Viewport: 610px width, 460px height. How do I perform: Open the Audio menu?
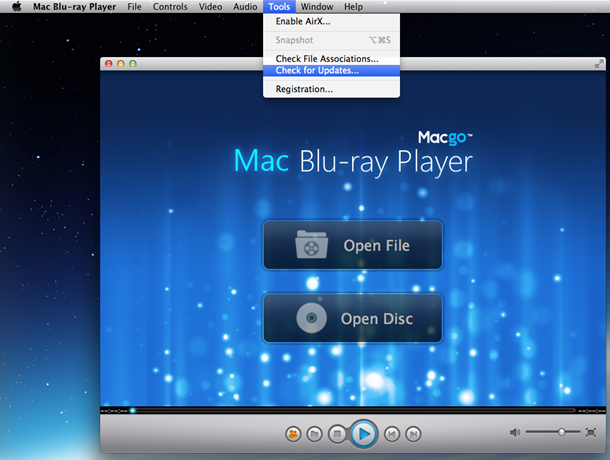click(245, 7)
